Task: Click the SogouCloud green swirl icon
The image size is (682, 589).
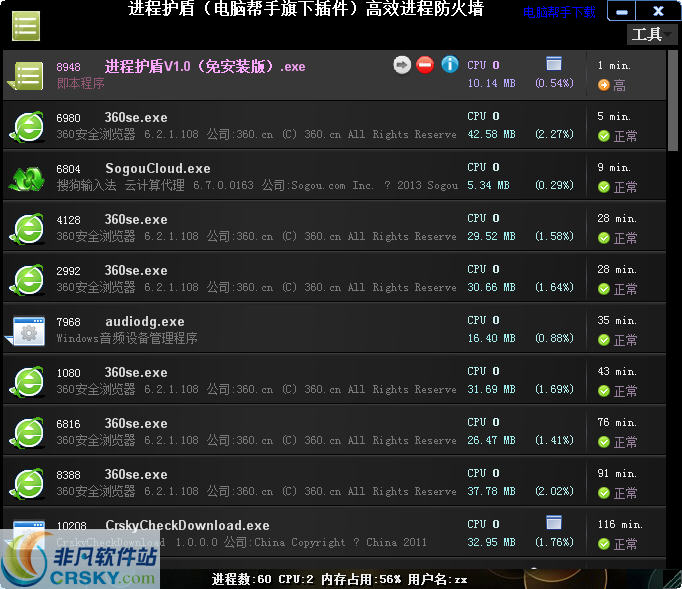Action: coord(27,178)
